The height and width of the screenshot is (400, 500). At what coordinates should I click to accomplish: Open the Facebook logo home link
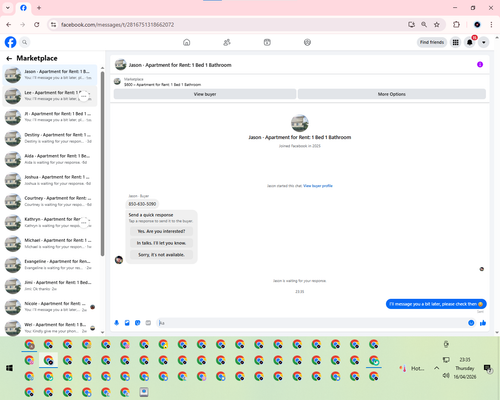pos(10,42)
